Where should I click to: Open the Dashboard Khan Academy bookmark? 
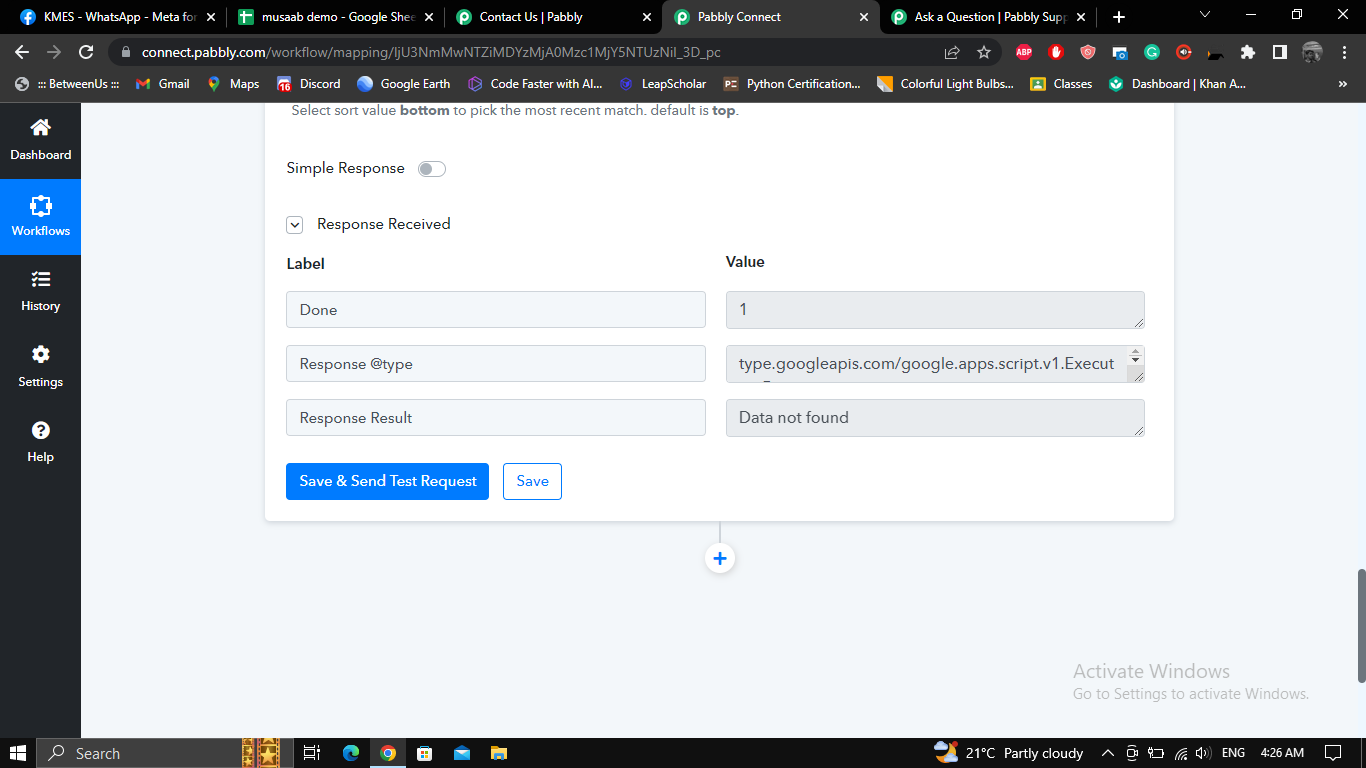1177,84
